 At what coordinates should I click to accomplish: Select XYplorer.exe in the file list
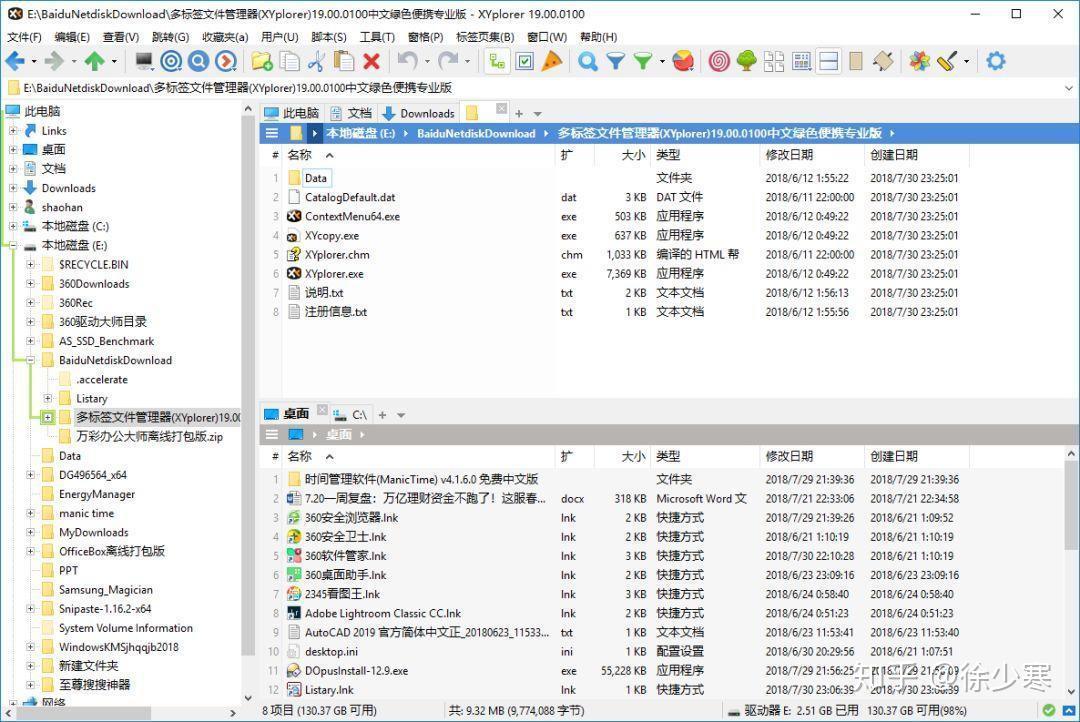pyautogui.click(x=334, y=274)
